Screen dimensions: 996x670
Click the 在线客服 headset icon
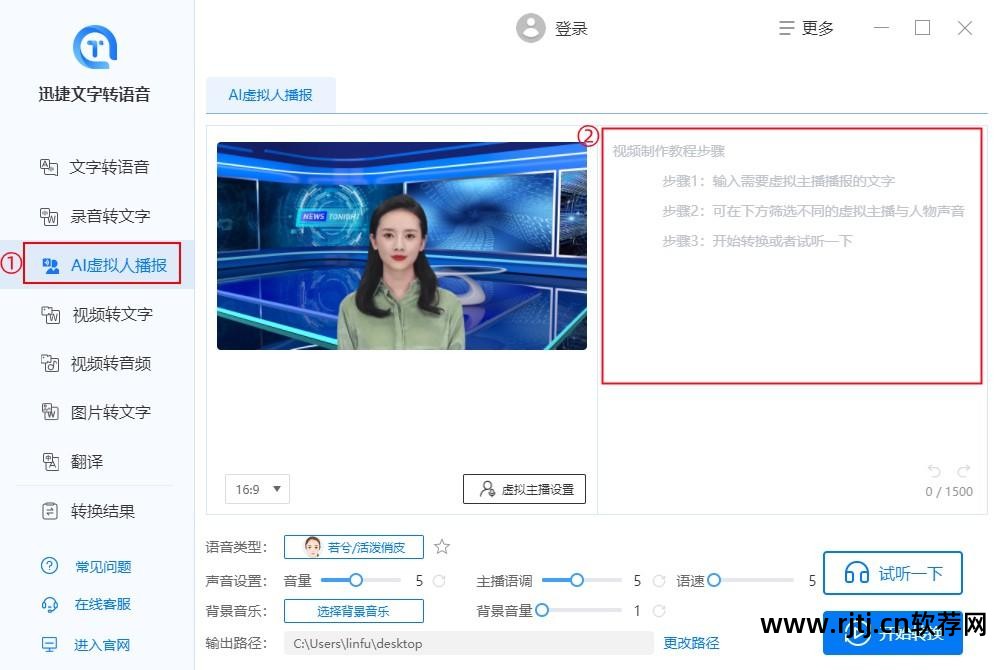pos(50,604)
